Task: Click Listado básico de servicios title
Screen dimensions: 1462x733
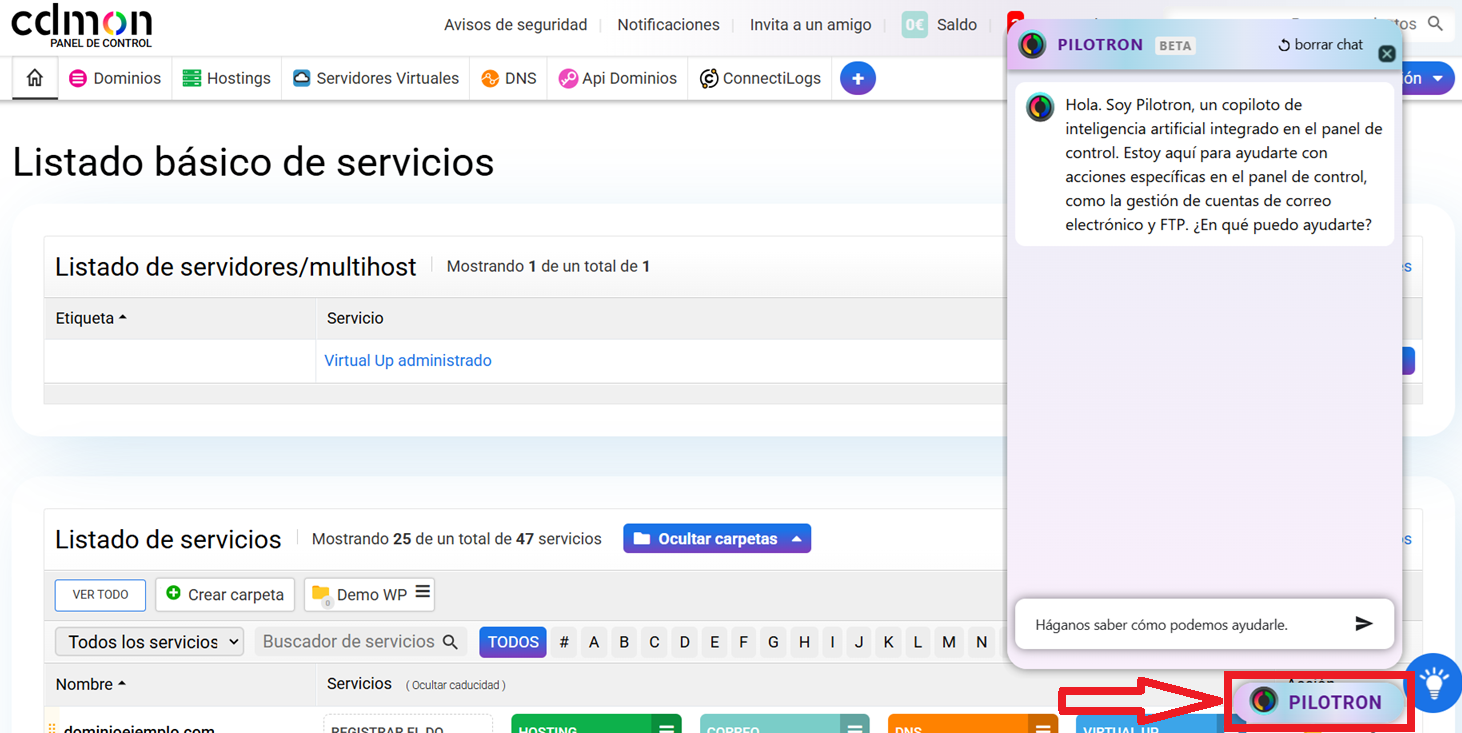Action: pos(253,162)
